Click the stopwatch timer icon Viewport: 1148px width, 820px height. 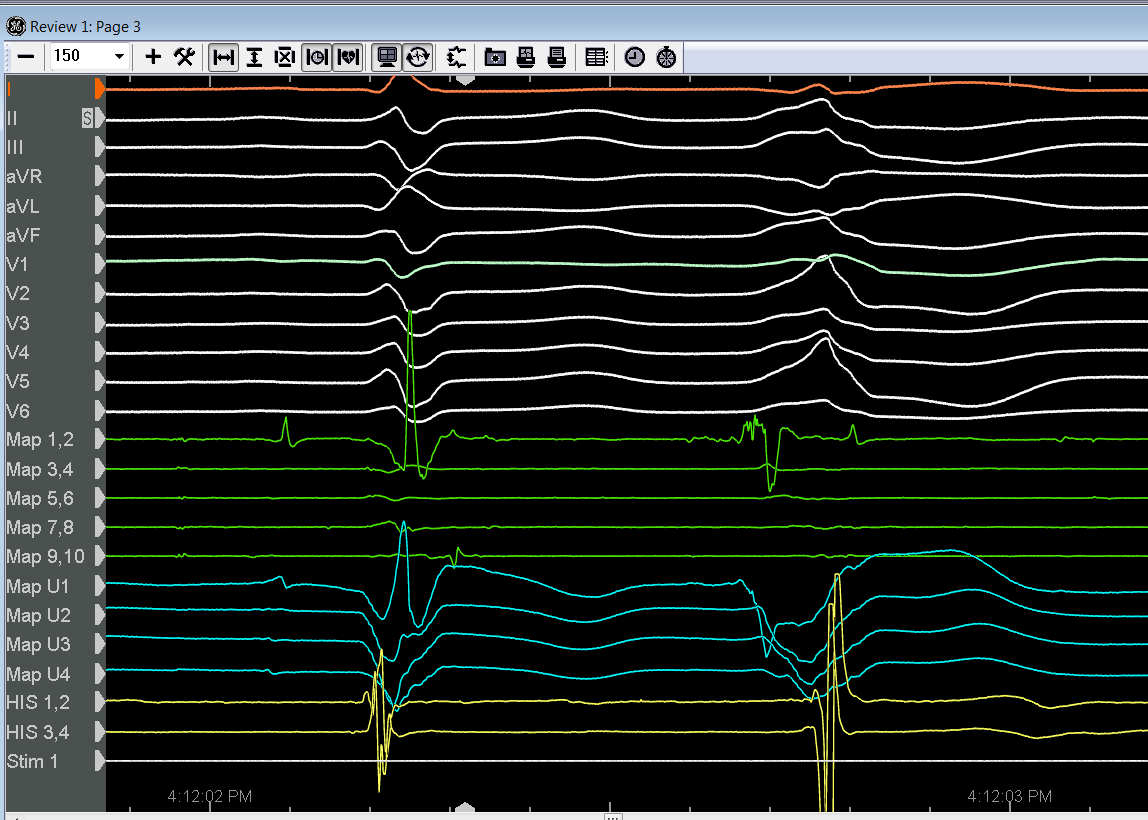pyautogui.click(x=666, y=56)
